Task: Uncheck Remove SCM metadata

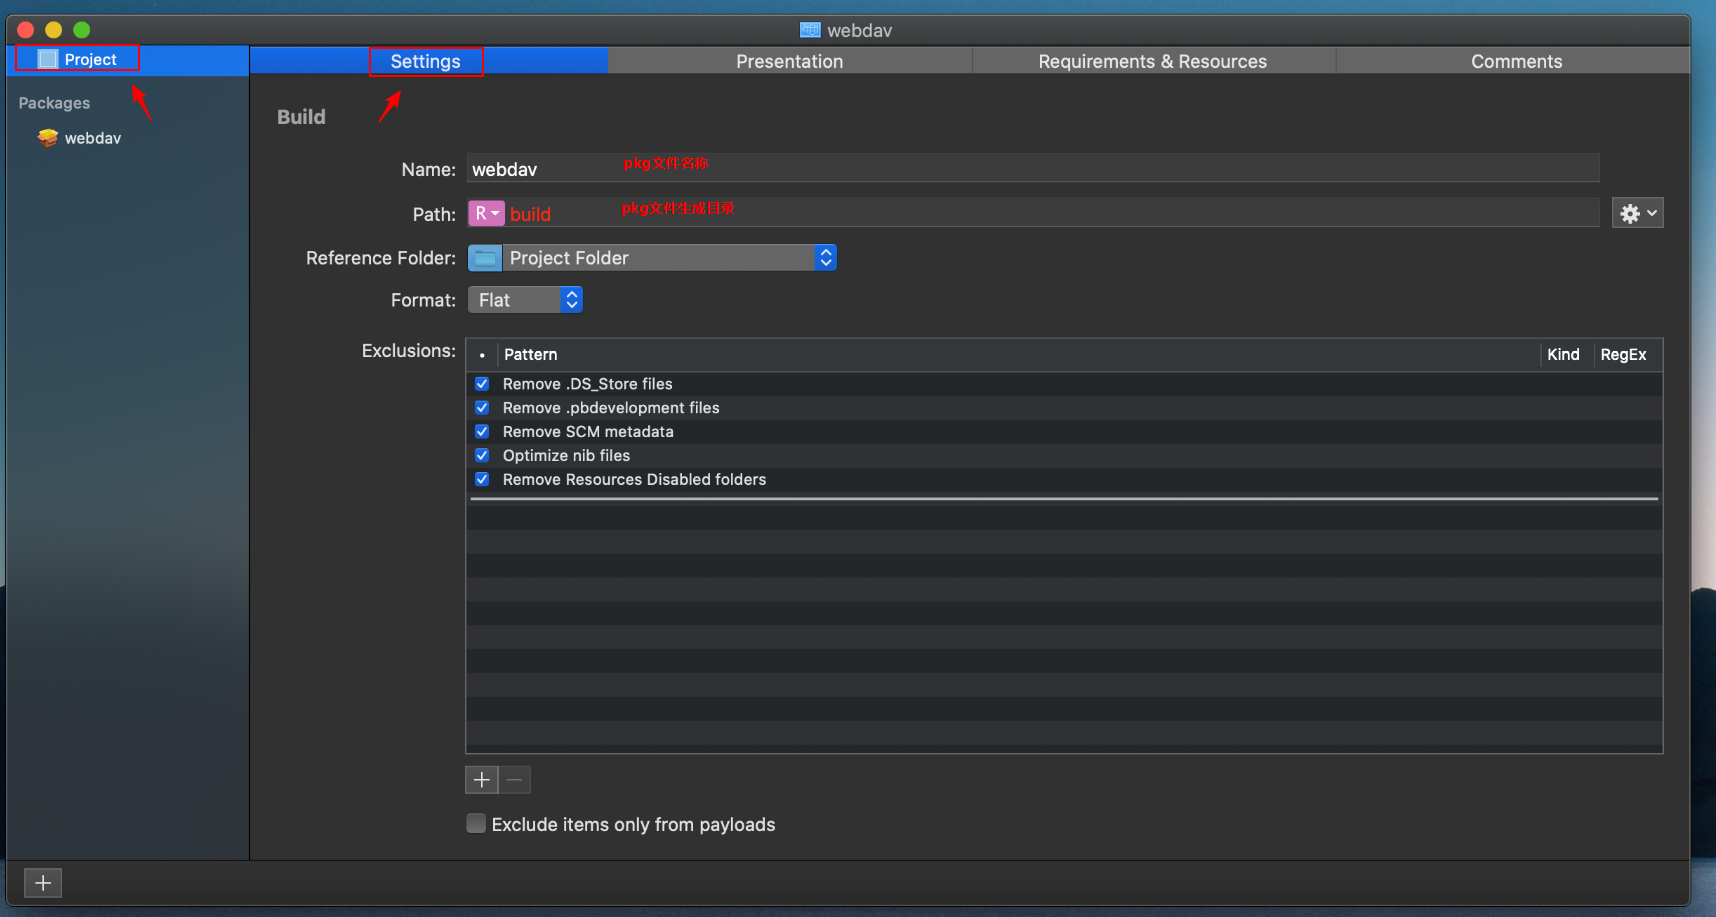Action: [x=482, y=432]
